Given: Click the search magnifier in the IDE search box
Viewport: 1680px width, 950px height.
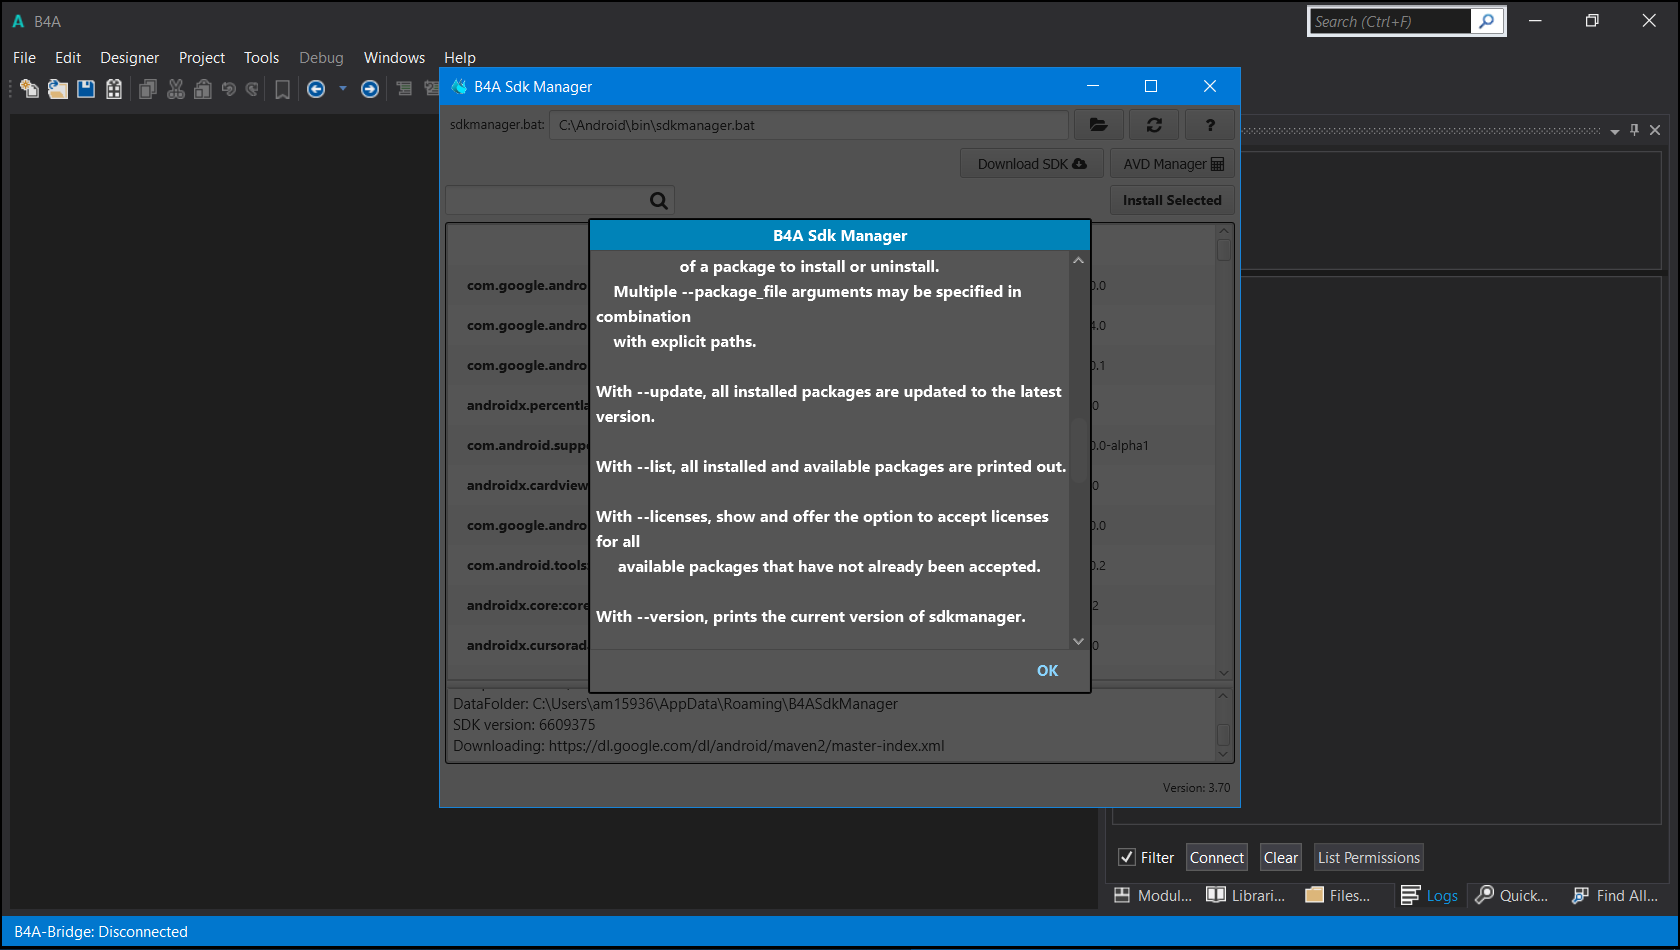Looking at the screenshot, I should coord(1487,21).
